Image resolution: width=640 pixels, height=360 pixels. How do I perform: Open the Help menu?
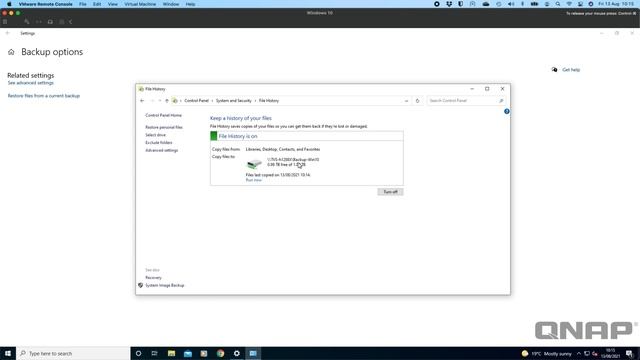(190, 4)
